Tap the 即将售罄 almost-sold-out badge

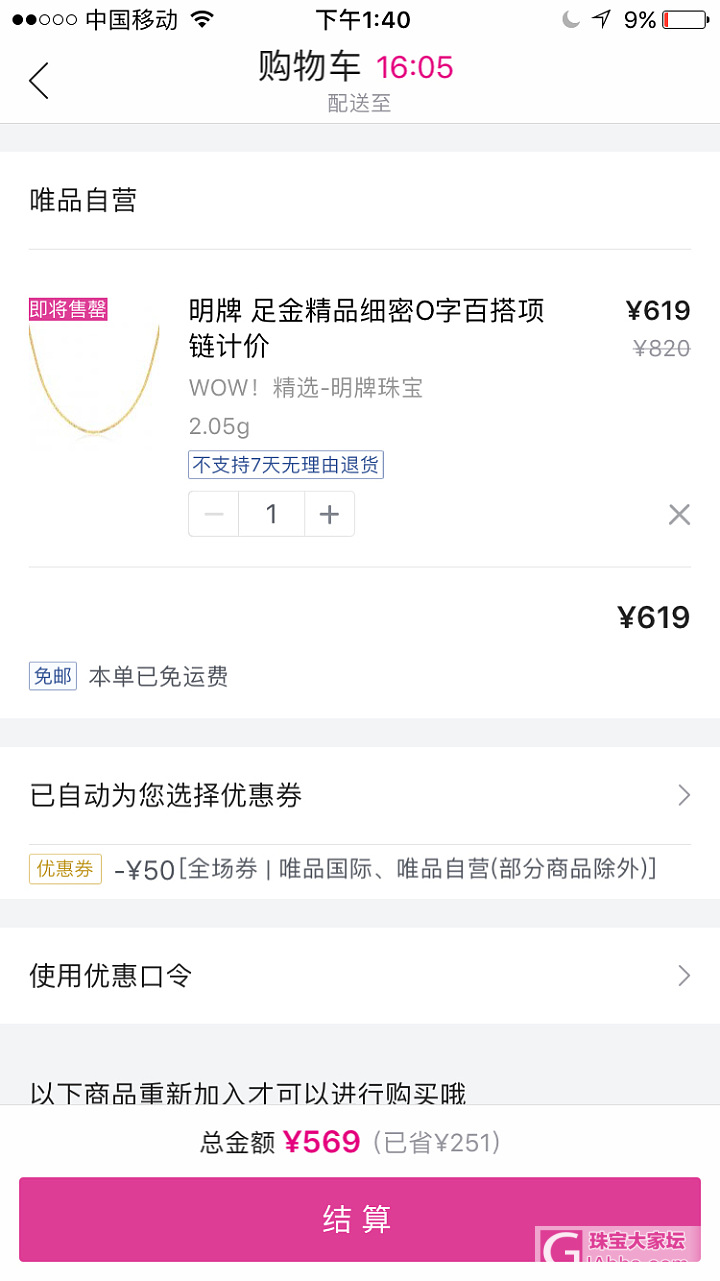pyautogui.click(x=68, y=310)
